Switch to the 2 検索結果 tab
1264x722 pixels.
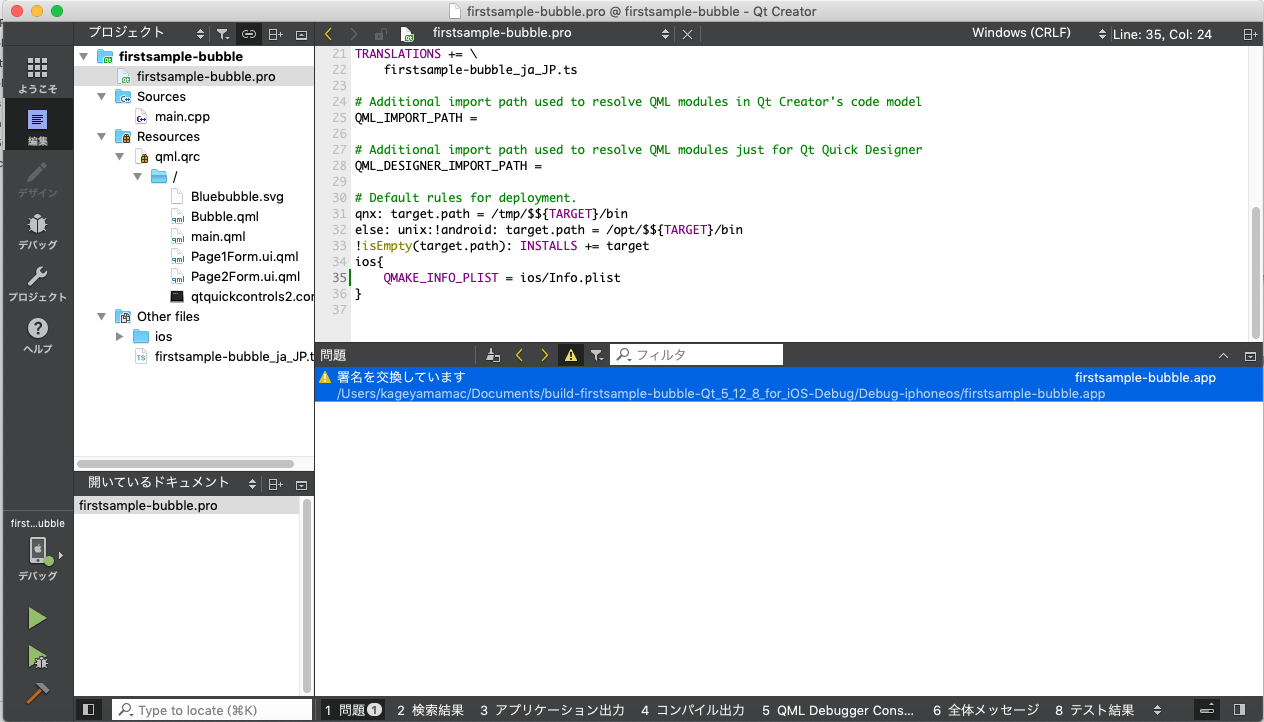pos(430,710)
